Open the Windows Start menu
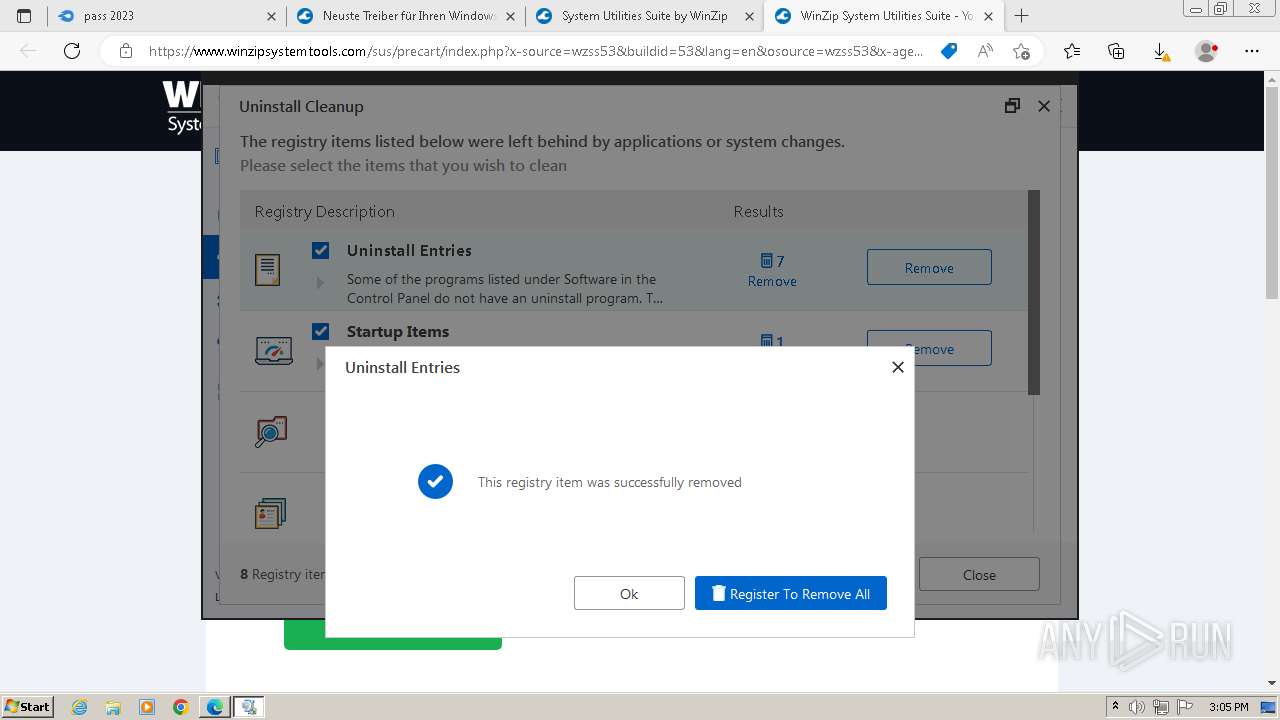Viewport: 1280px width, 720px height. coord(27,706)
